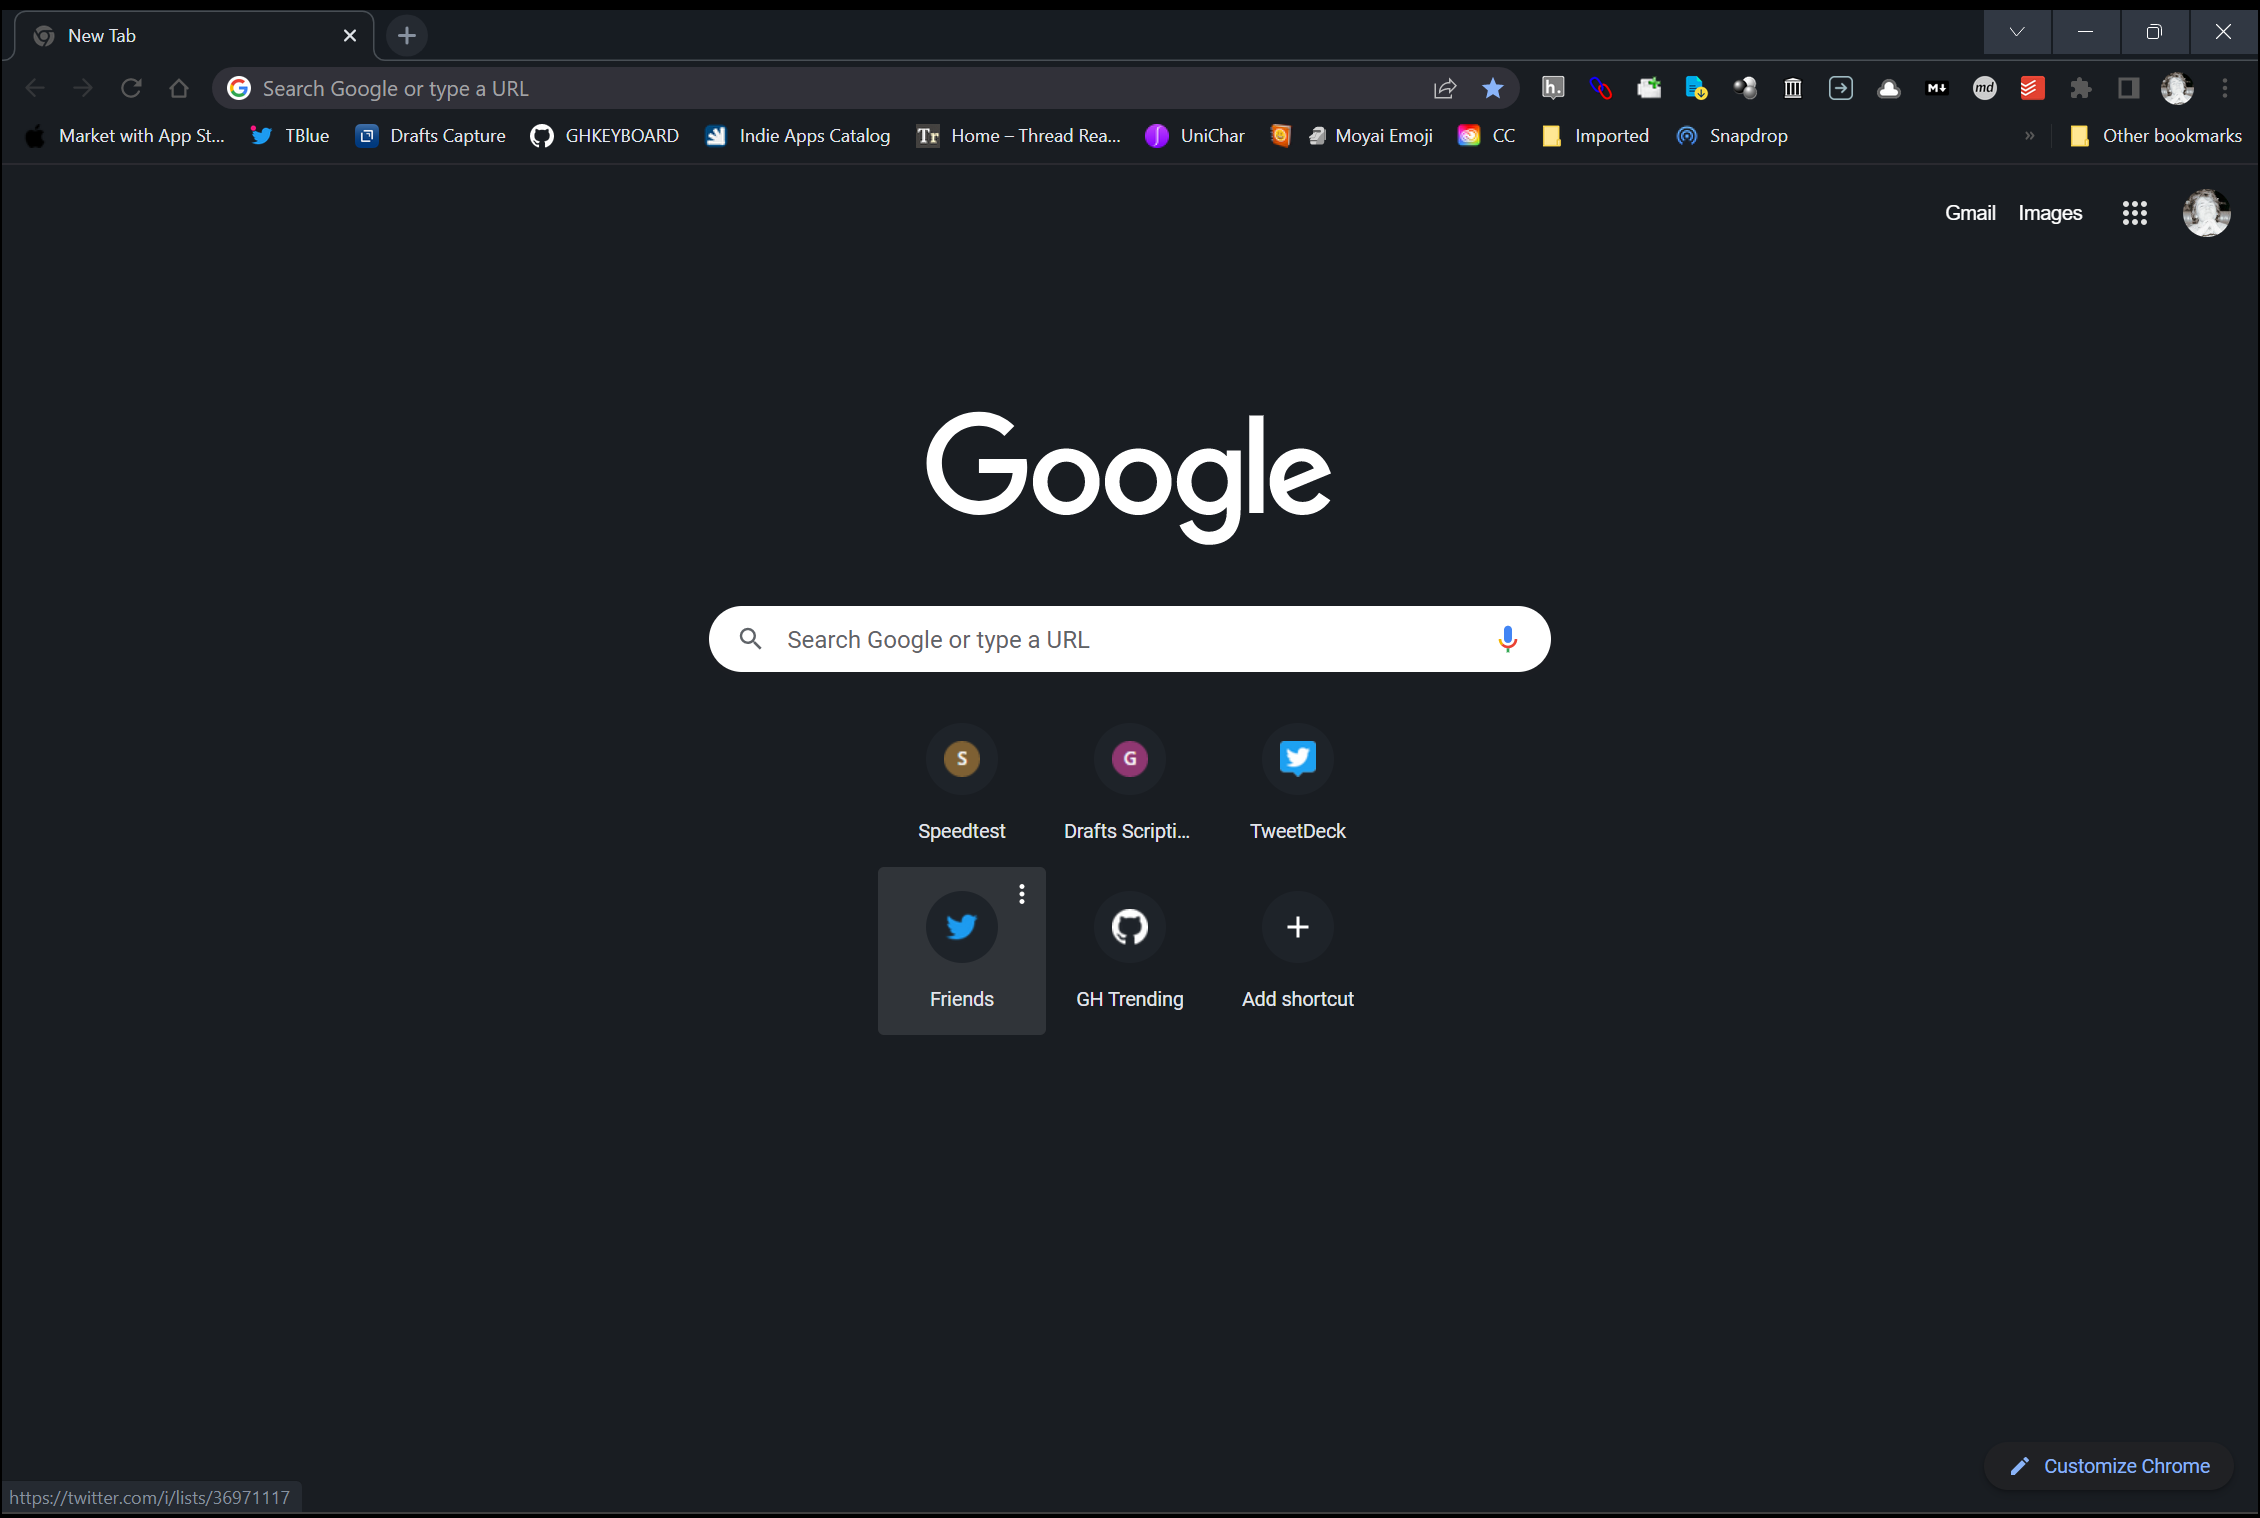Viewport: 2260px width, 1518px height.
Task: Open the Google apps grid
Action: pyautogui.click(x=2134, y=213)
